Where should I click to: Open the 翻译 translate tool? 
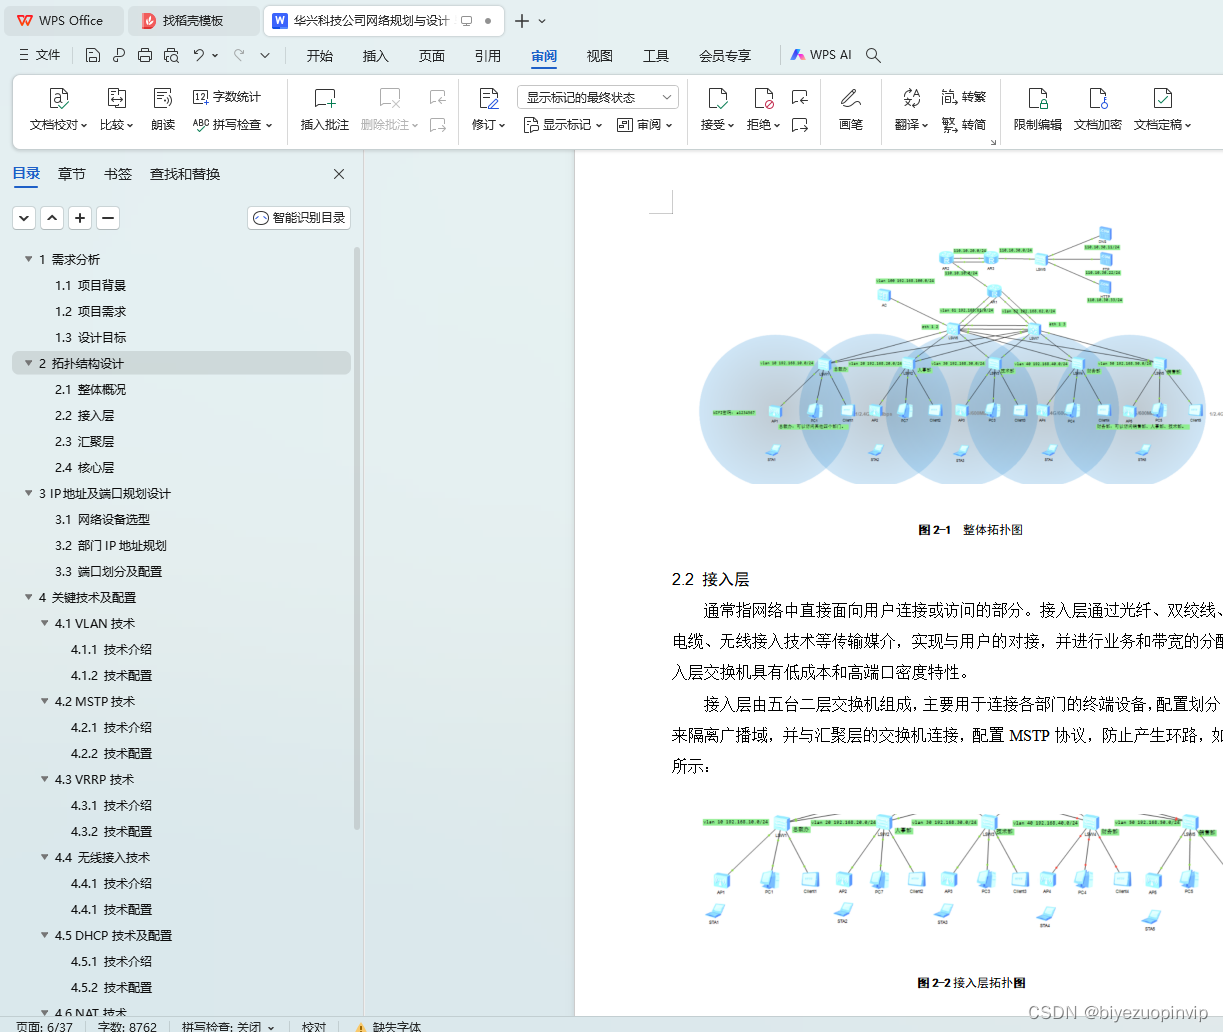908,110
